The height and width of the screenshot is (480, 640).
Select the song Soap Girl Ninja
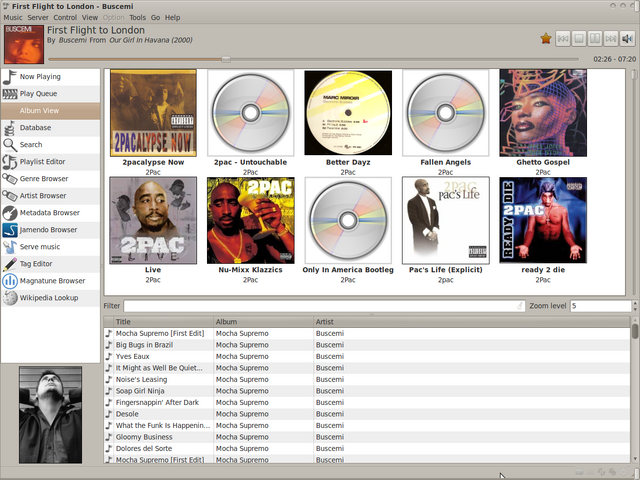pyautogui.click(x=367, y=391)
